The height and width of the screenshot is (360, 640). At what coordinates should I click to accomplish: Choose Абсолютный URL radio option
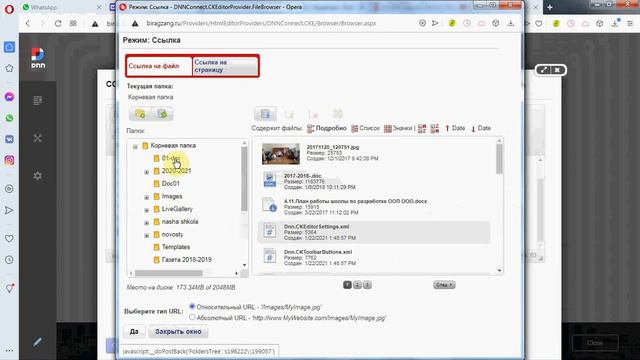point(192,317)
